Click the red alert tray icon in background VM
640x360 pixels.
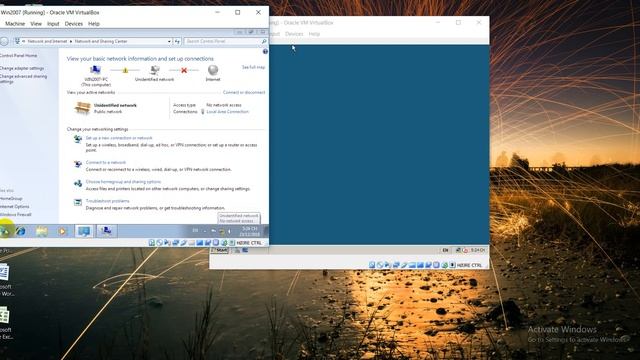(465, 250)
